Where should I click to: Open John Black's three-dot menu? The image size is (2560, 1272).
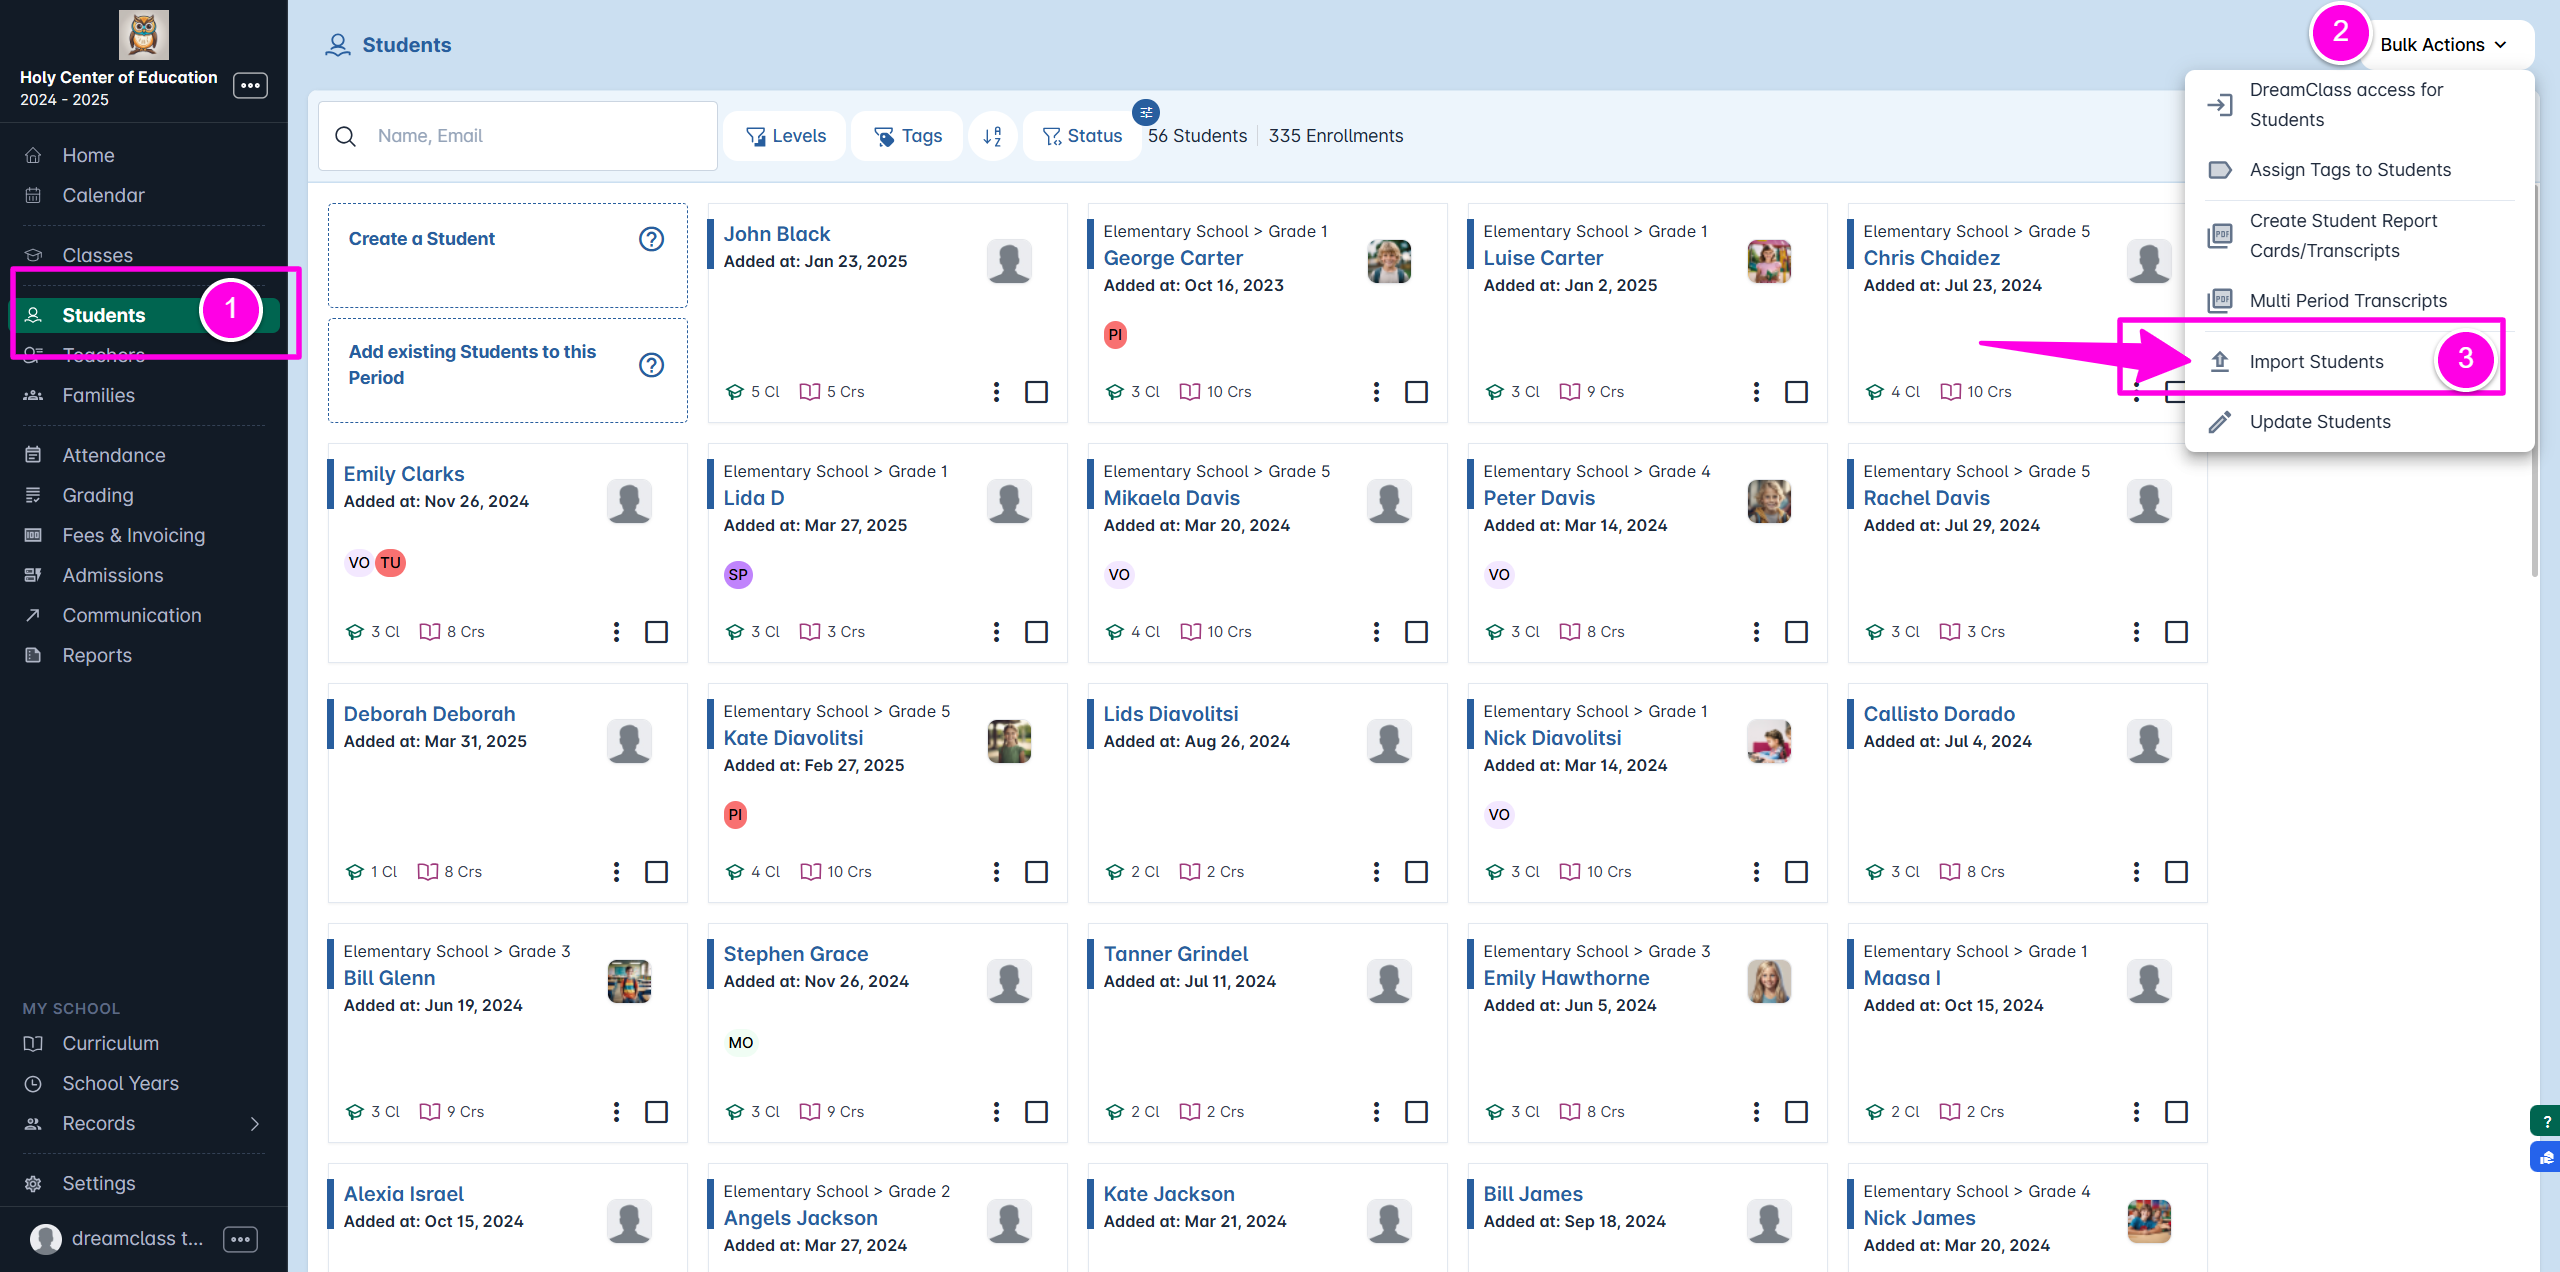click(996, 392)
